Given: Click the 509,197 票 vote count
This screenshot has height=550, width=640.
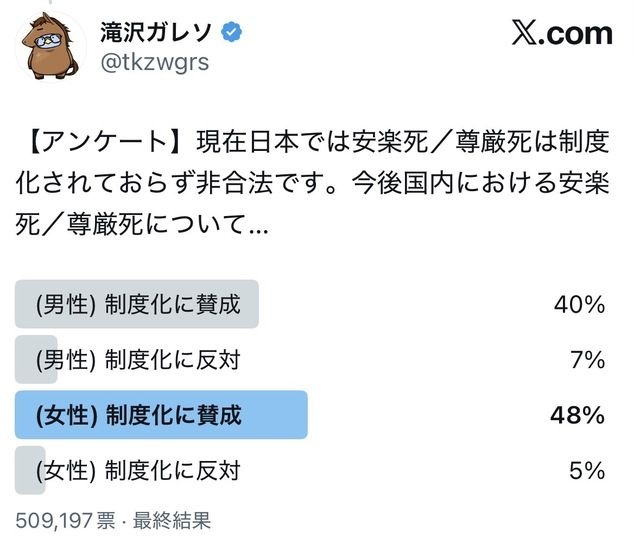Looking at the screenshot, I should 65,521.
